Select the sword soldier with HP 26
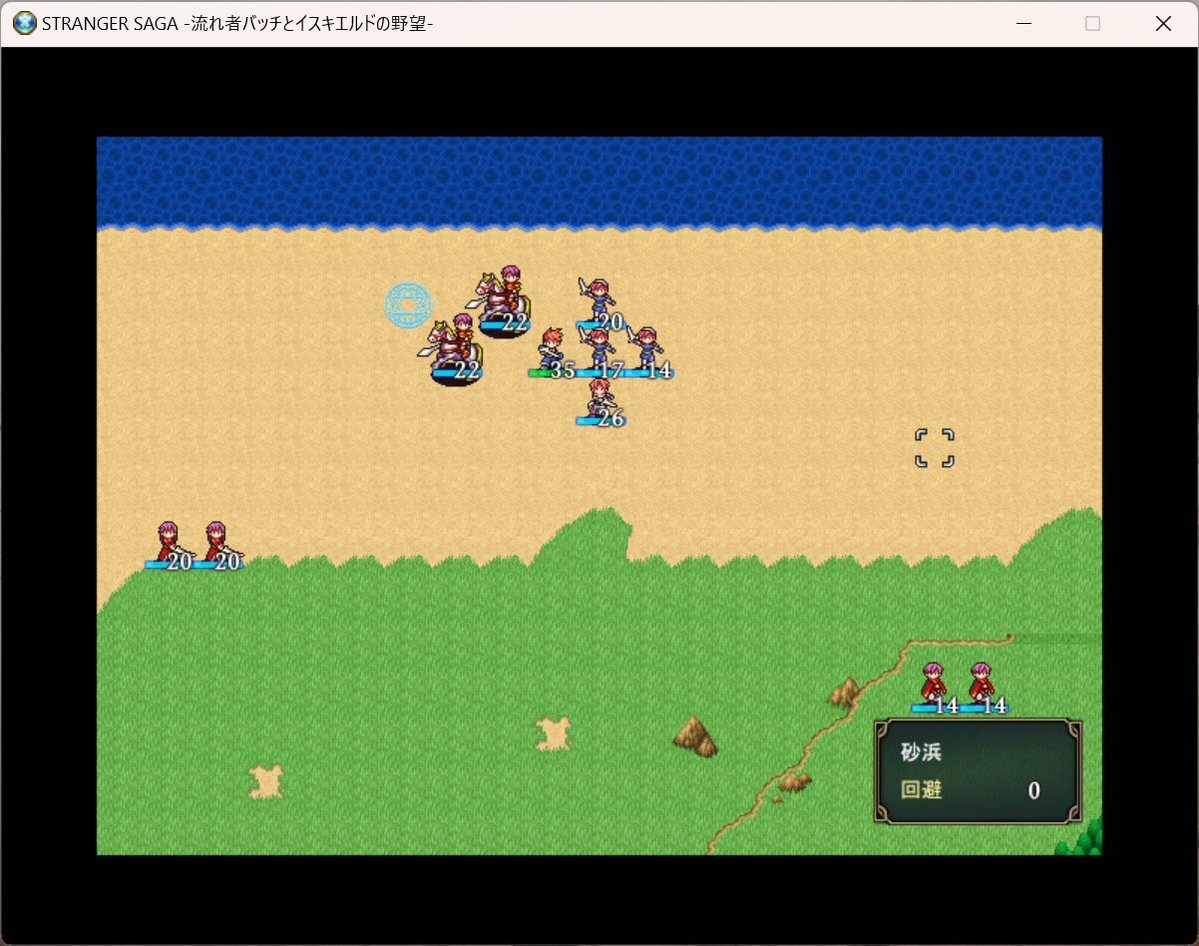Image resolution: width=1199 pixels, height=946 pixels. coord(600,401)
